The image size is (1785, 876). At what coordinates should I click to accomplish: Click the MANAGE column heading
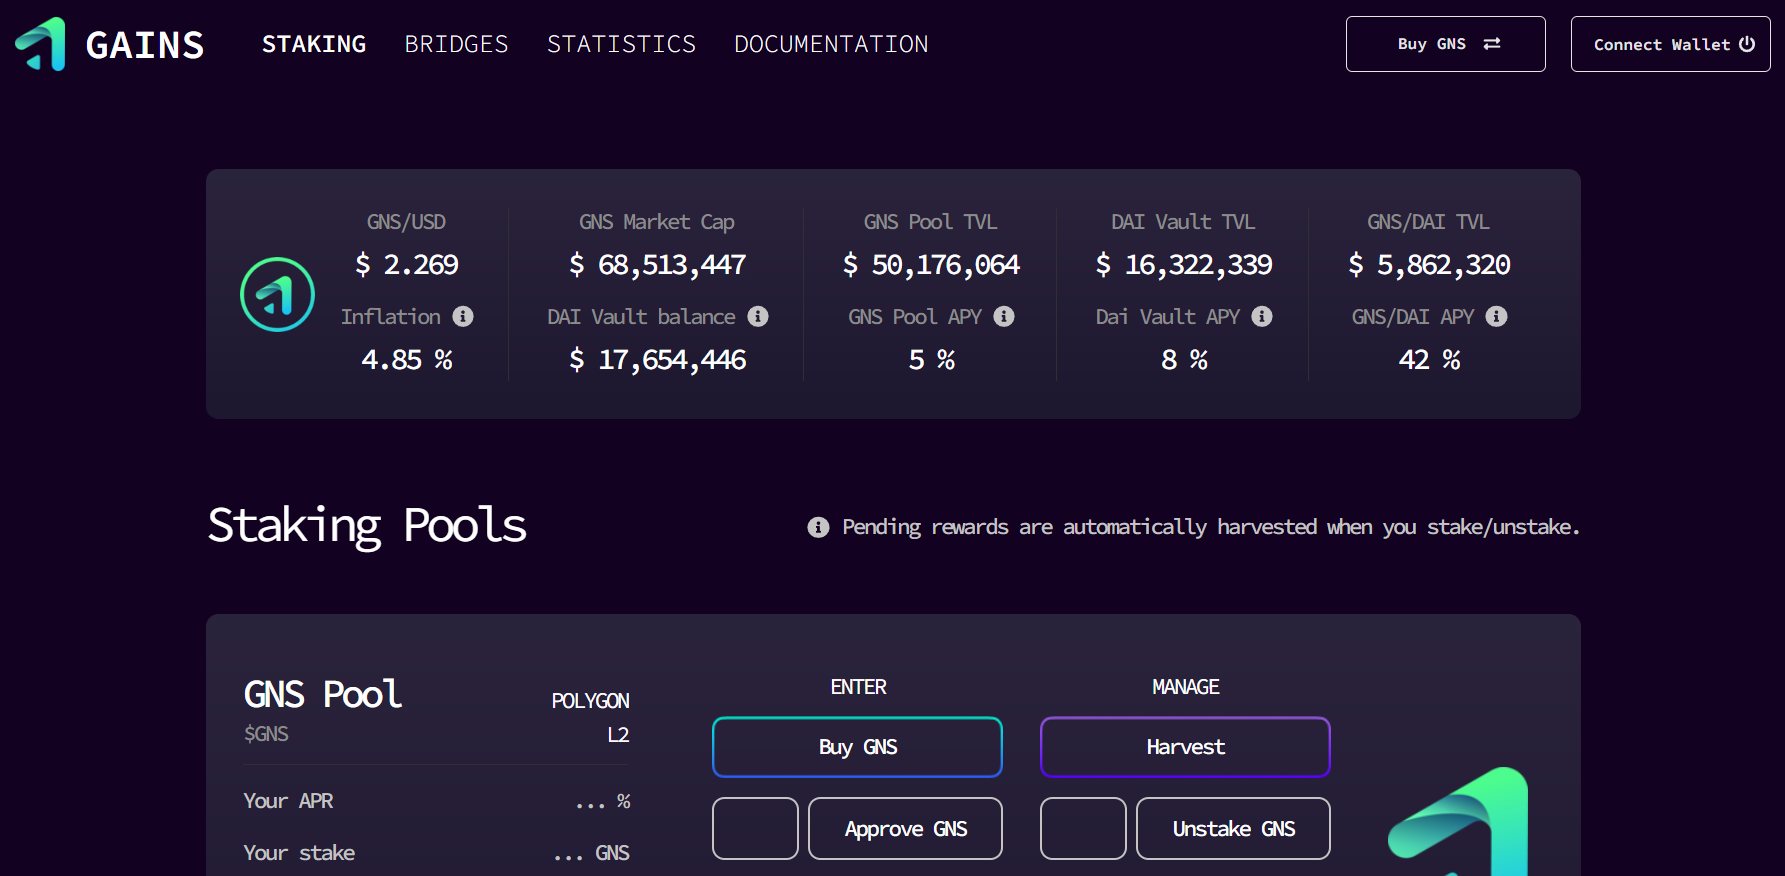[1185, 687]
